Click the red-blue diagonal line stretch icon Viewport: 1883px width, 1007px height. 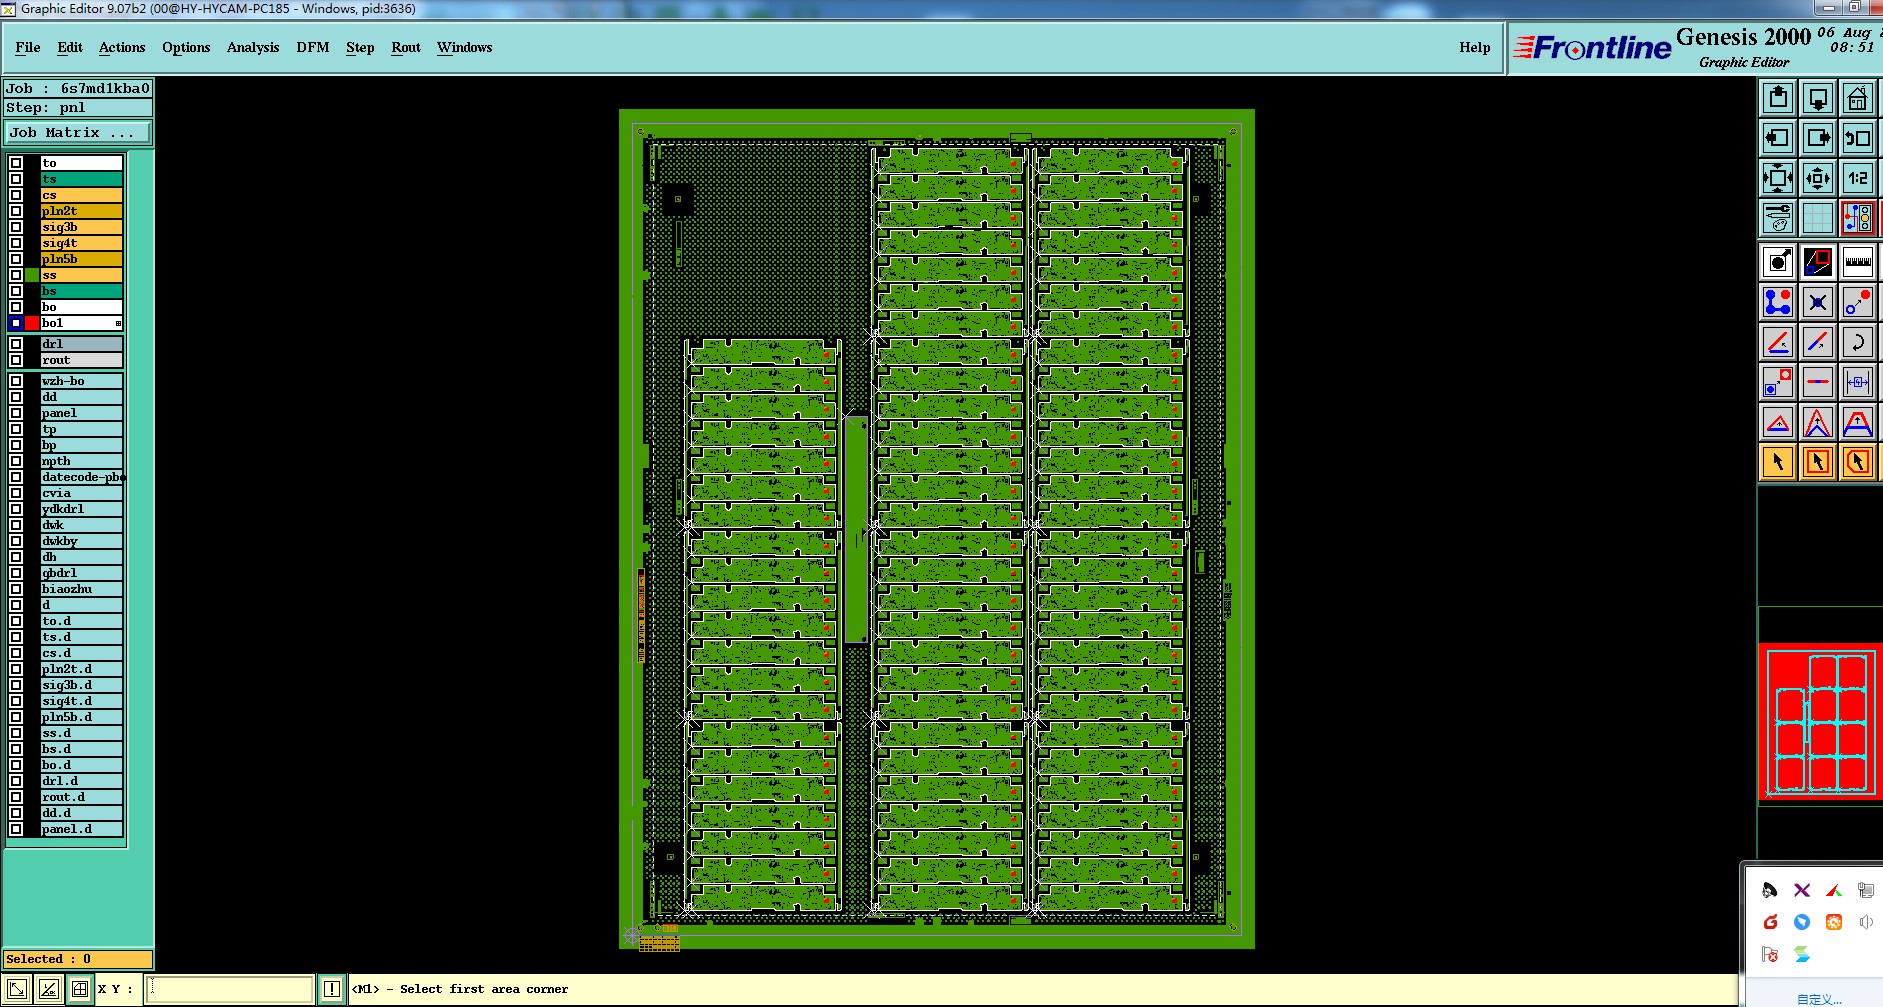coord(1818,342)
